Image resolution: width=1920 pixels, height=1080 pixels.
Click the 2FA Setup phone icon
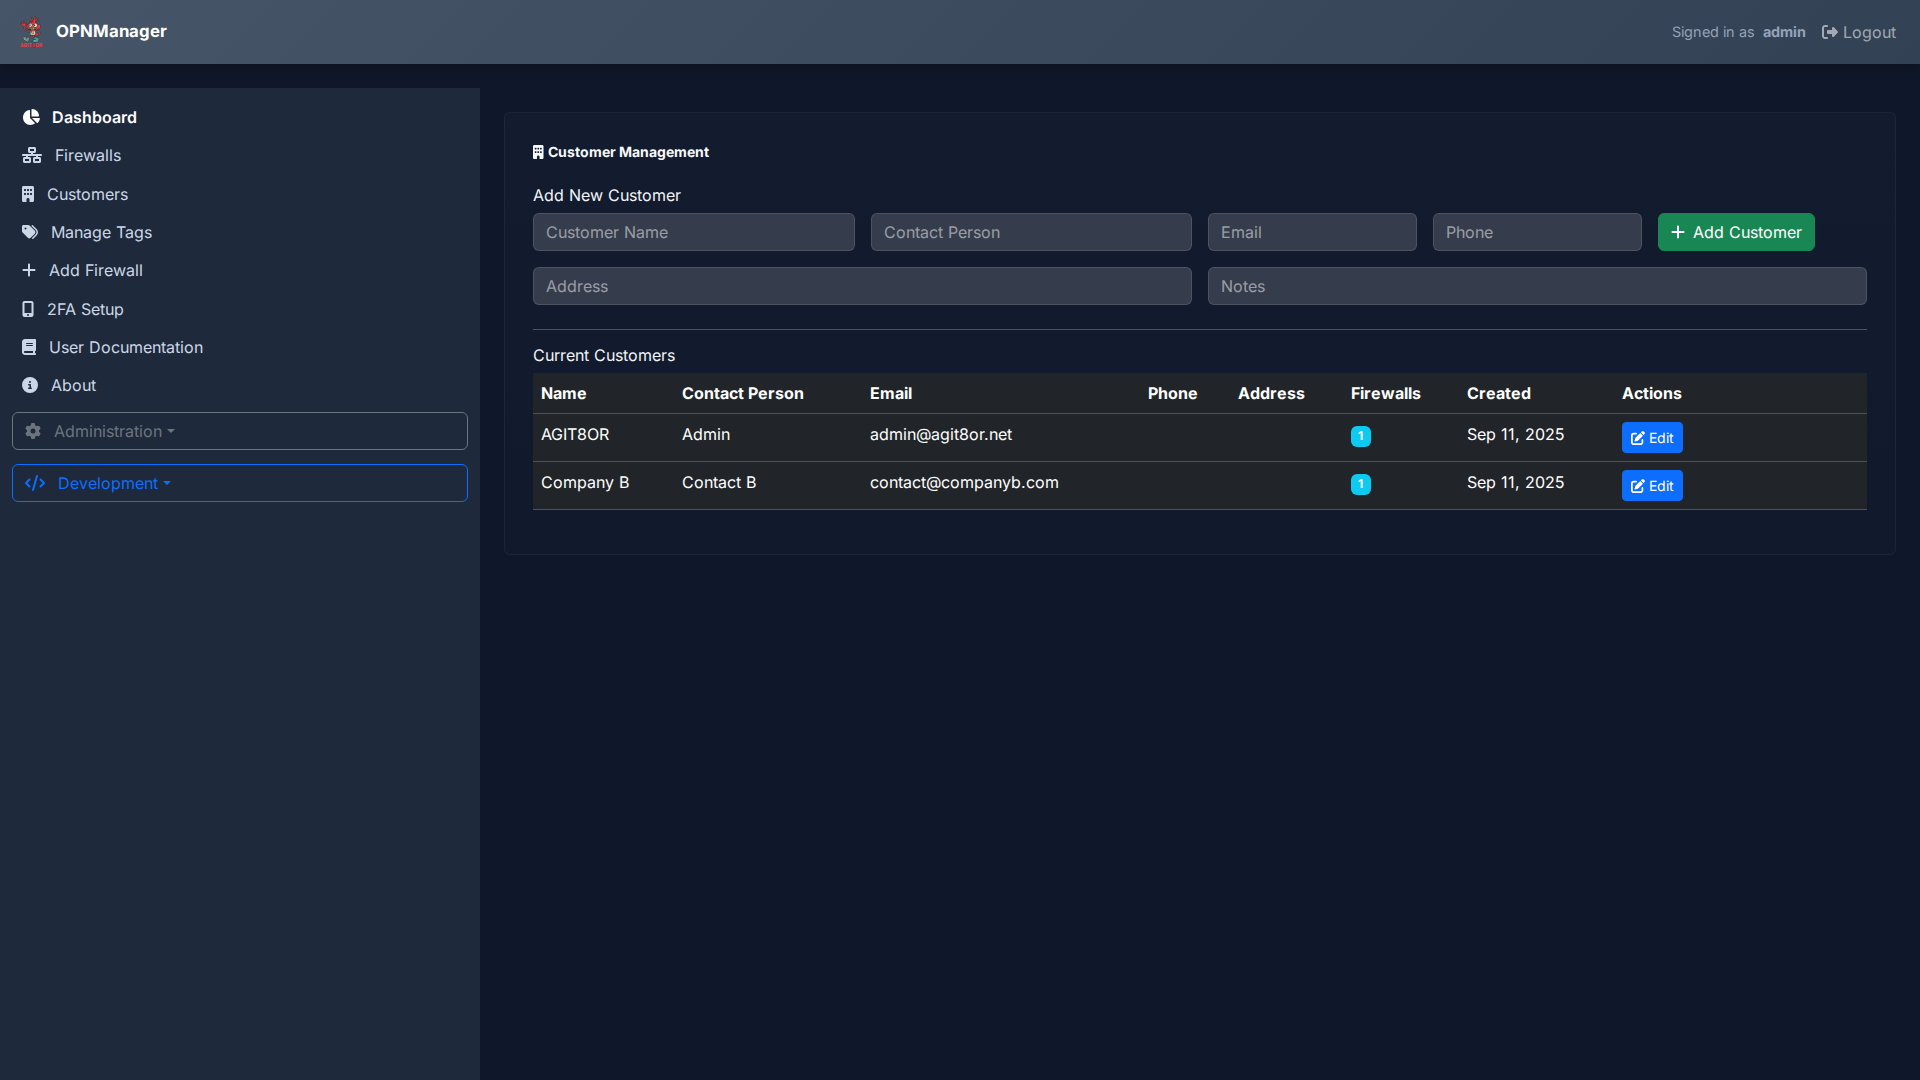(x=28, y=309)
